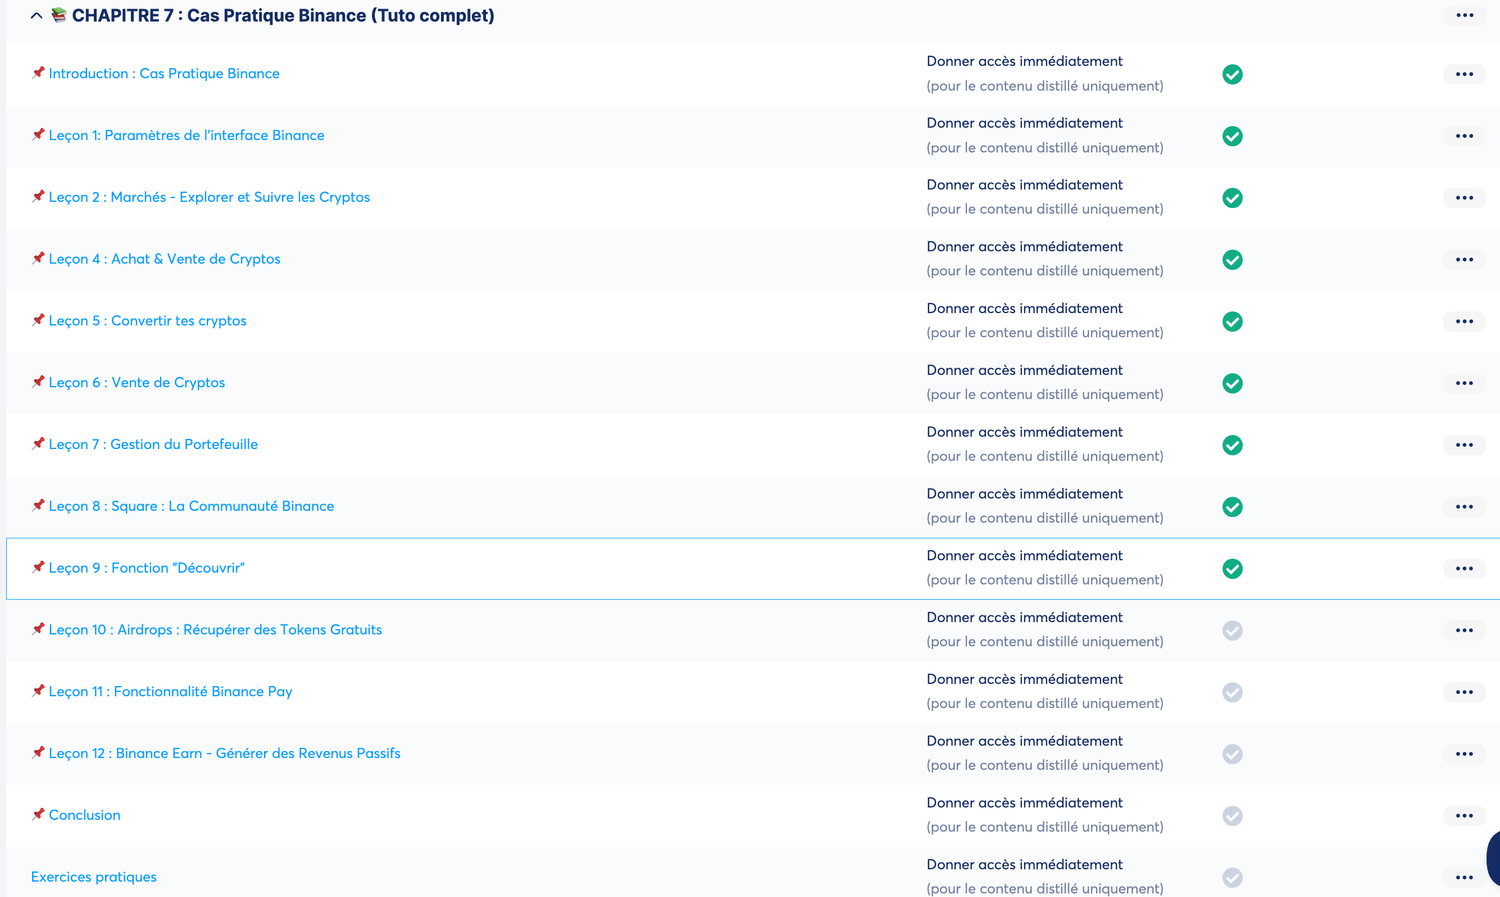Open three-dot menu for Leçon 5 row
This screenshot has height=897, width=1500.
(1464, 322)
